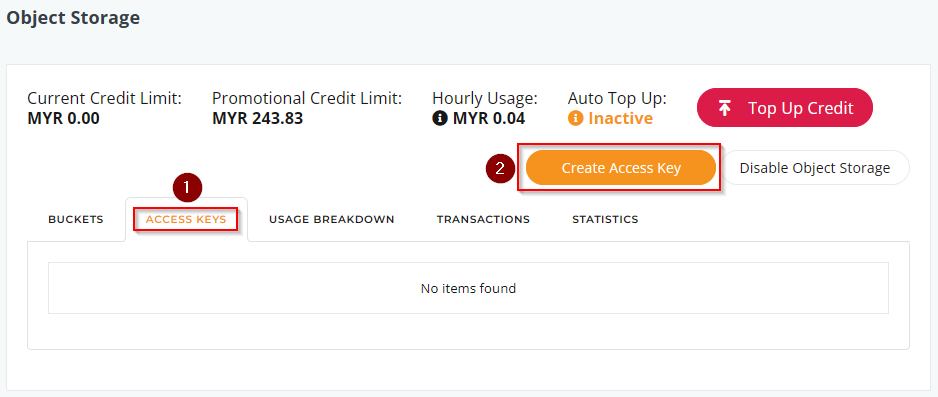This screenshot has width=938, height=397.
Task: Click the Hourly Usage info icon
Action: pos(440,118)
